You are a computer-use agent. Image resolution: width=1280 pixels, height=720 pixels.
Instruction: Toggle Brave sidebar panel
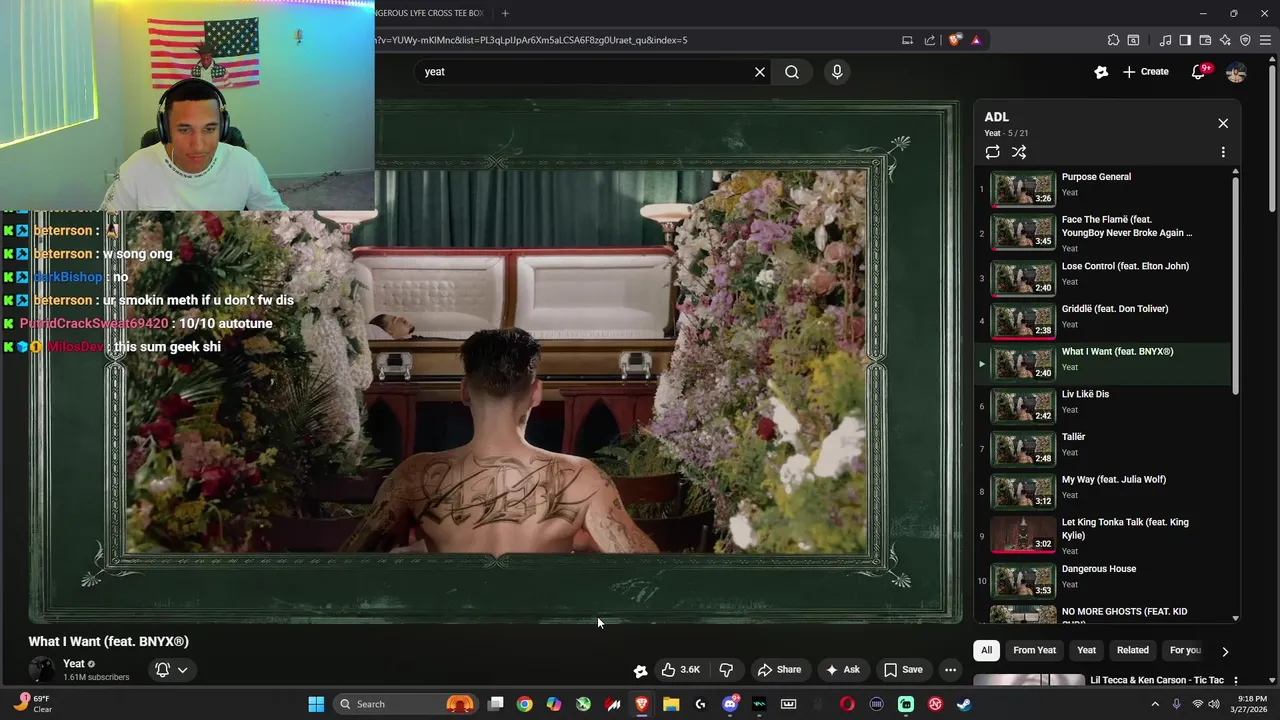pos(1185,40)
